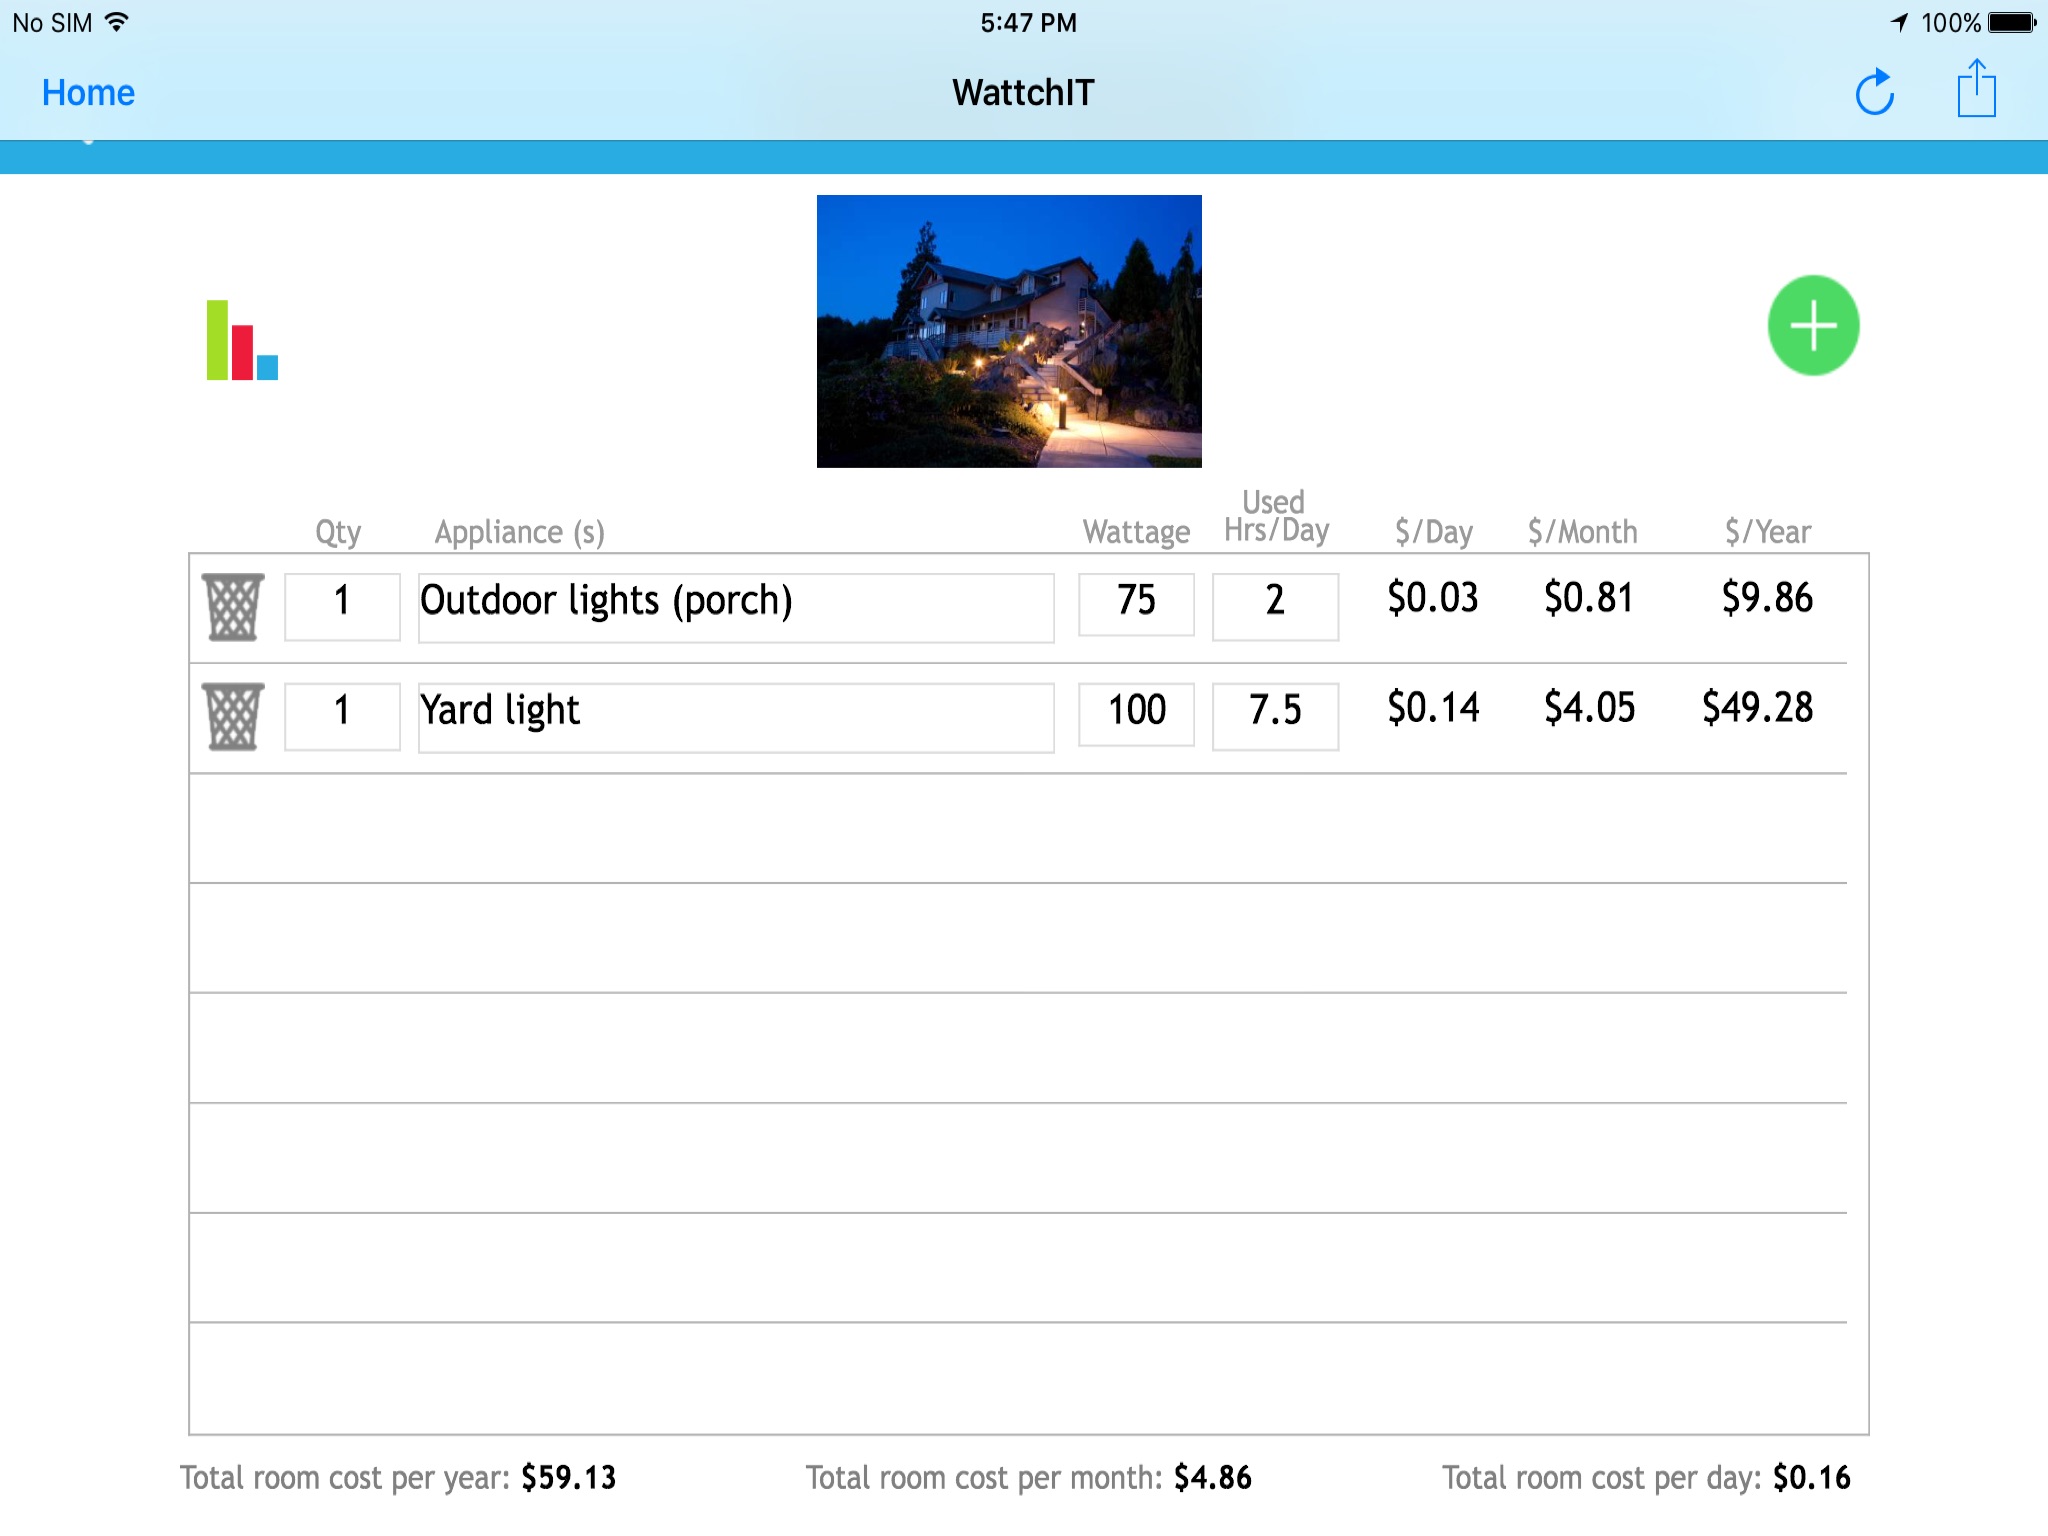Edit the Yard light name field
Viewport: 2048px width, 1536px height.
pyautogui.click(x=736, y=717)
